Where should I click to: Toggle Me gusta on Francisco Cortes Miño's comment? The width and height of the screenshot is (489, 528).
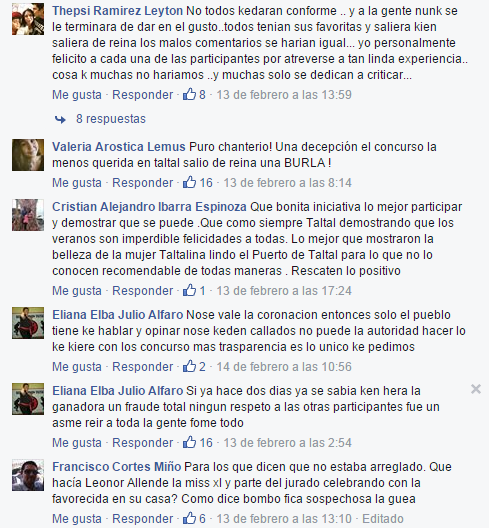[77, 519]
